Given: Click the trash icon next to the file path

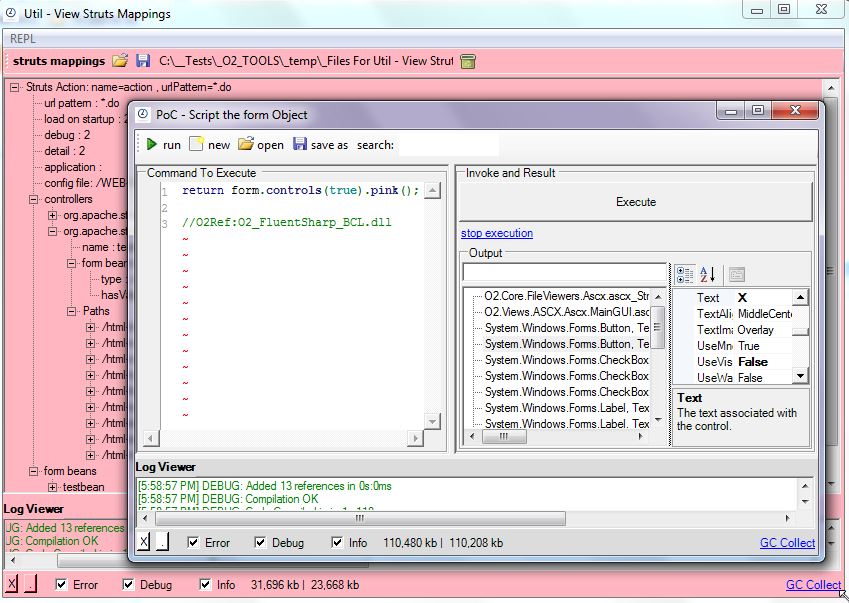Looking at the screenshot, I should (466, 60).
